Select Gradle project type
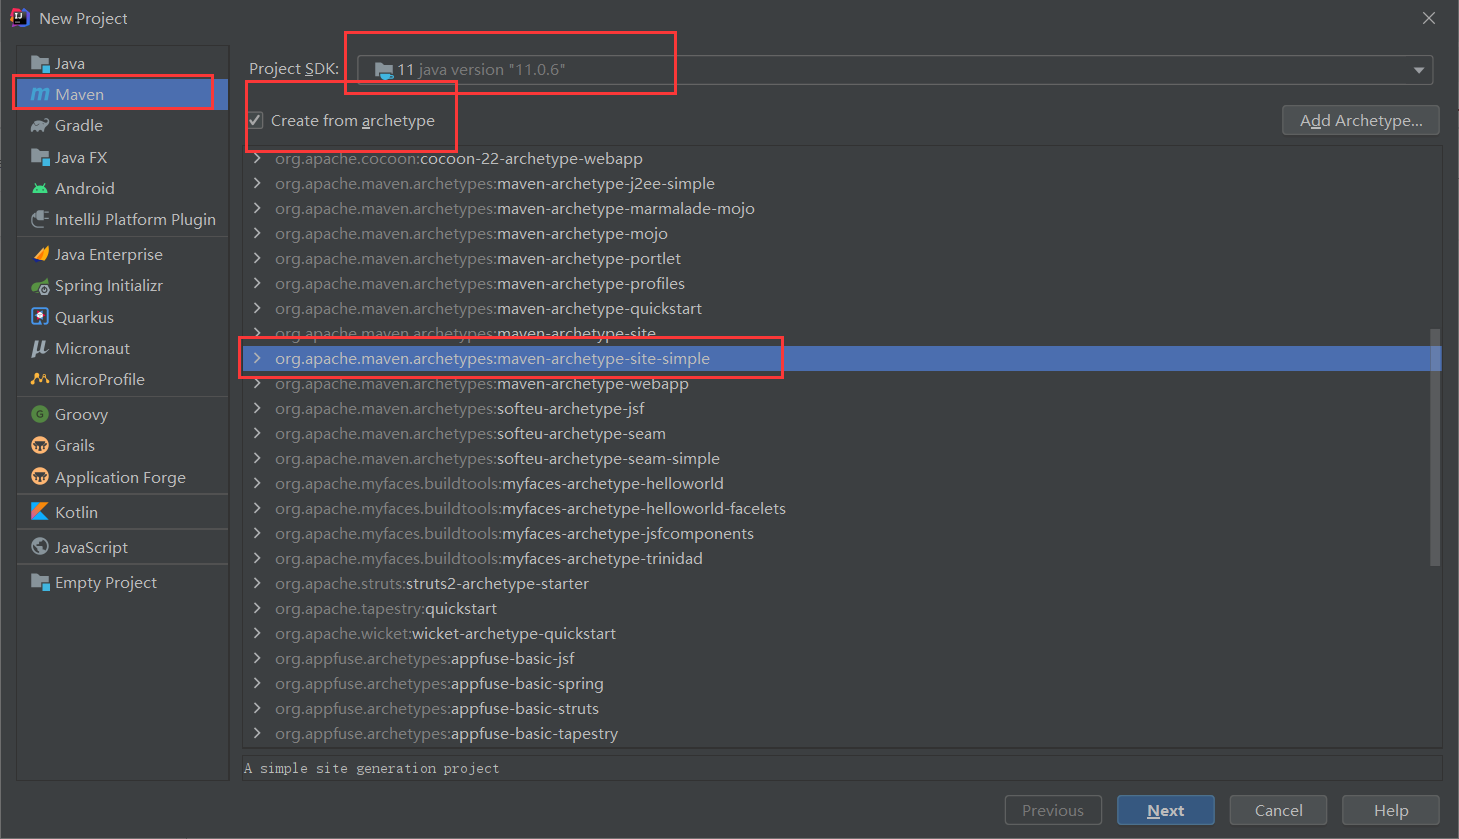 (x=122, y=125)
